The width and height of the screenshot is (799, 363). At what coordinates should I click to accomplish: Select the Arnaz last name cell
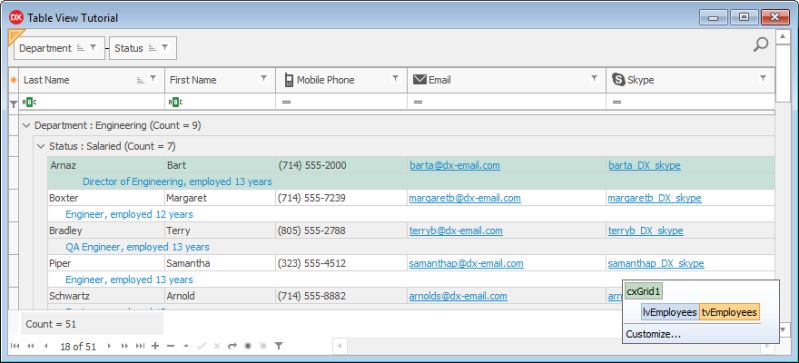pyautogui.click(x=106, y=166)
